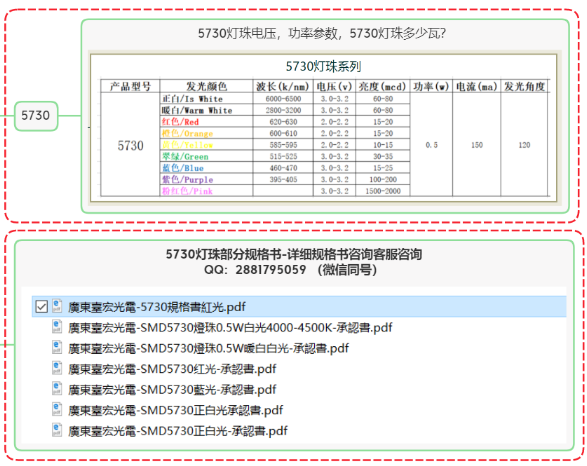The width and height of the screenshot is (587, 466).
Task: Click the 红色/Red color row label
Action: pyautogui.click(x=180, y=122)
